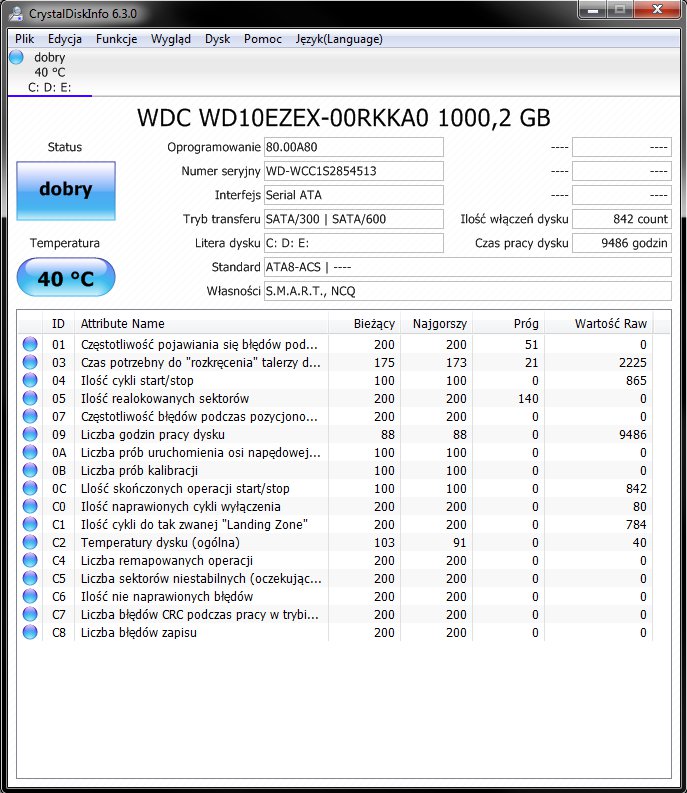Click the blue 'dobry' health status button
687x793 pixels.
(66, 191)
